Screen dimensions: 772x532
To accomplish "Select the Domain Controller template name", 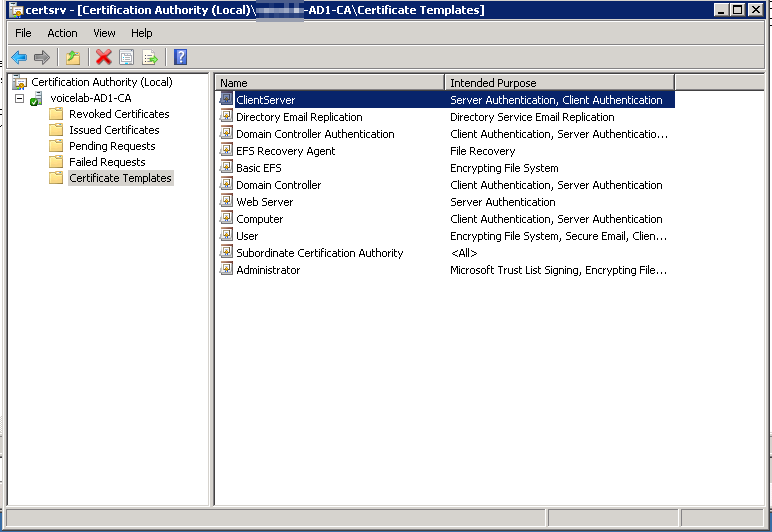I will tap(279, 185).
